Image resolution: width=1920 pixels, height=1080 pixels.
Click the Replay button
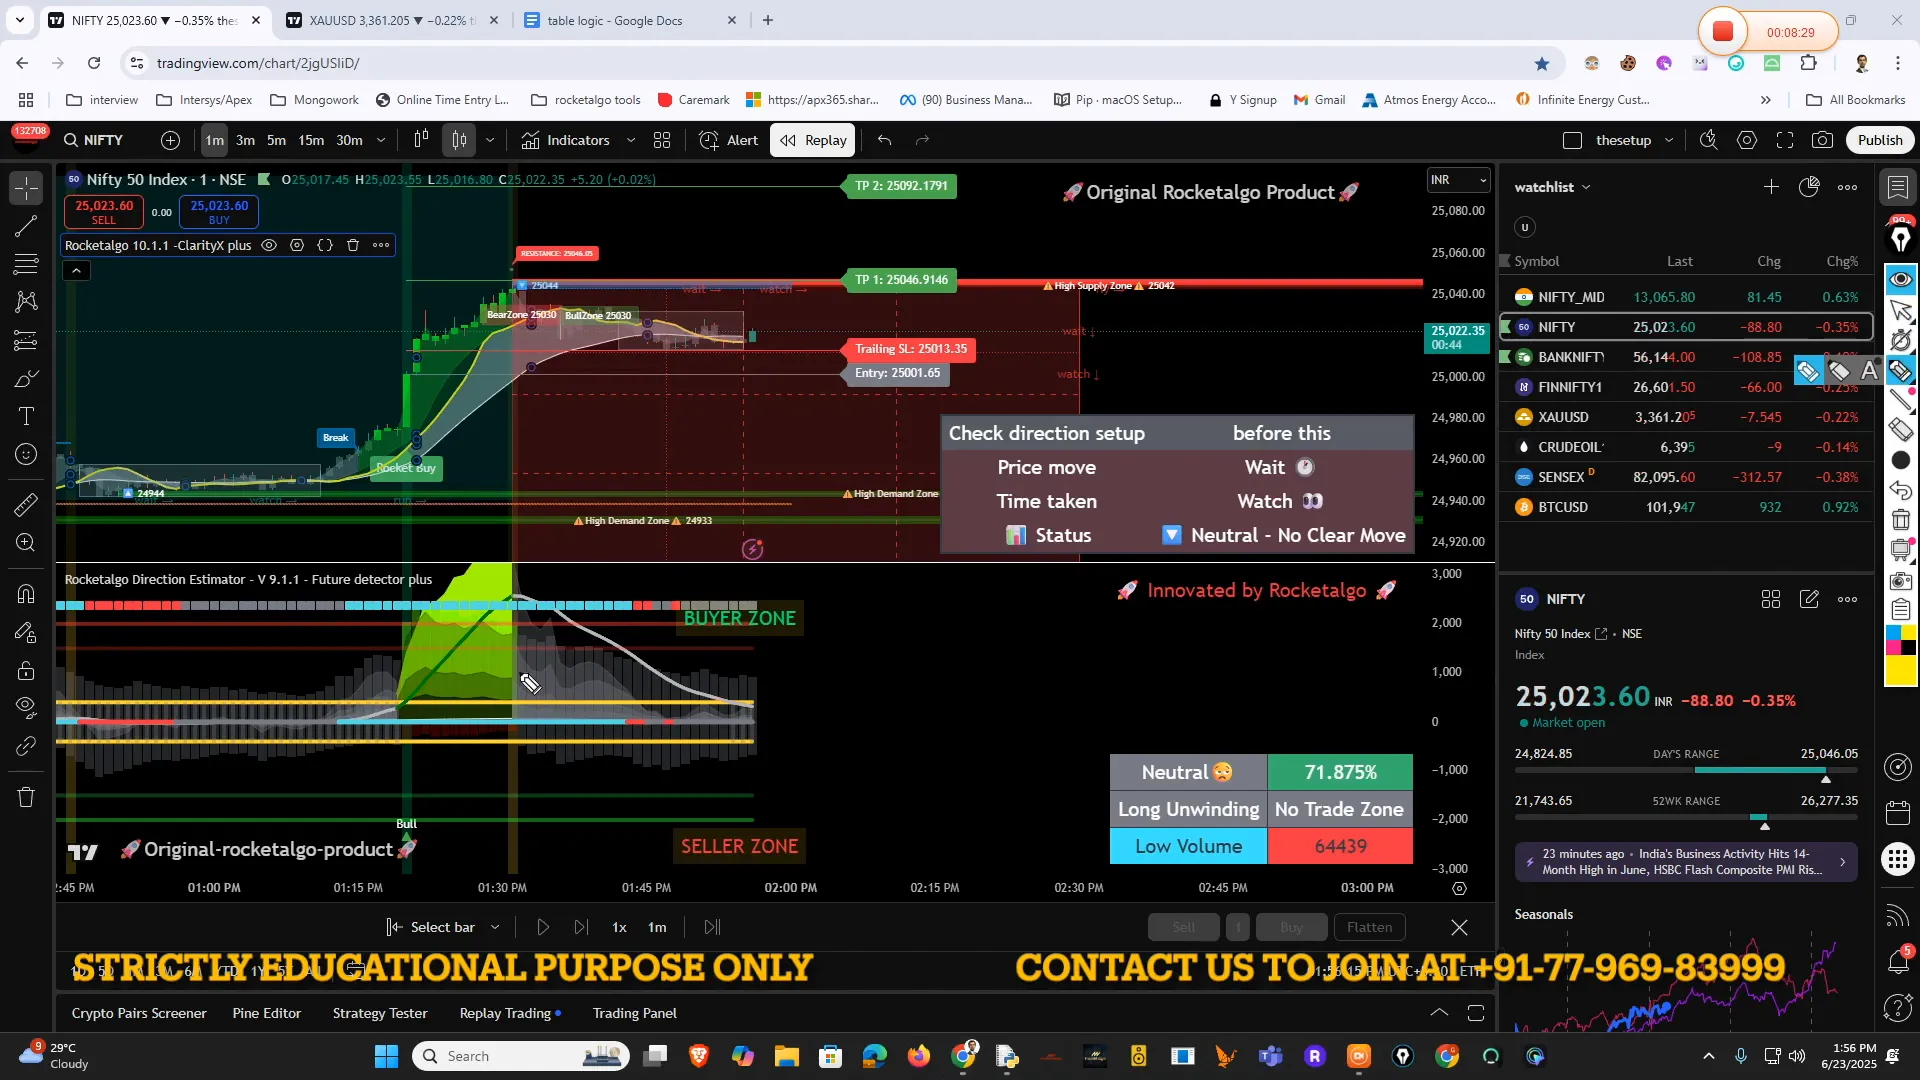(x=814, y=140)
